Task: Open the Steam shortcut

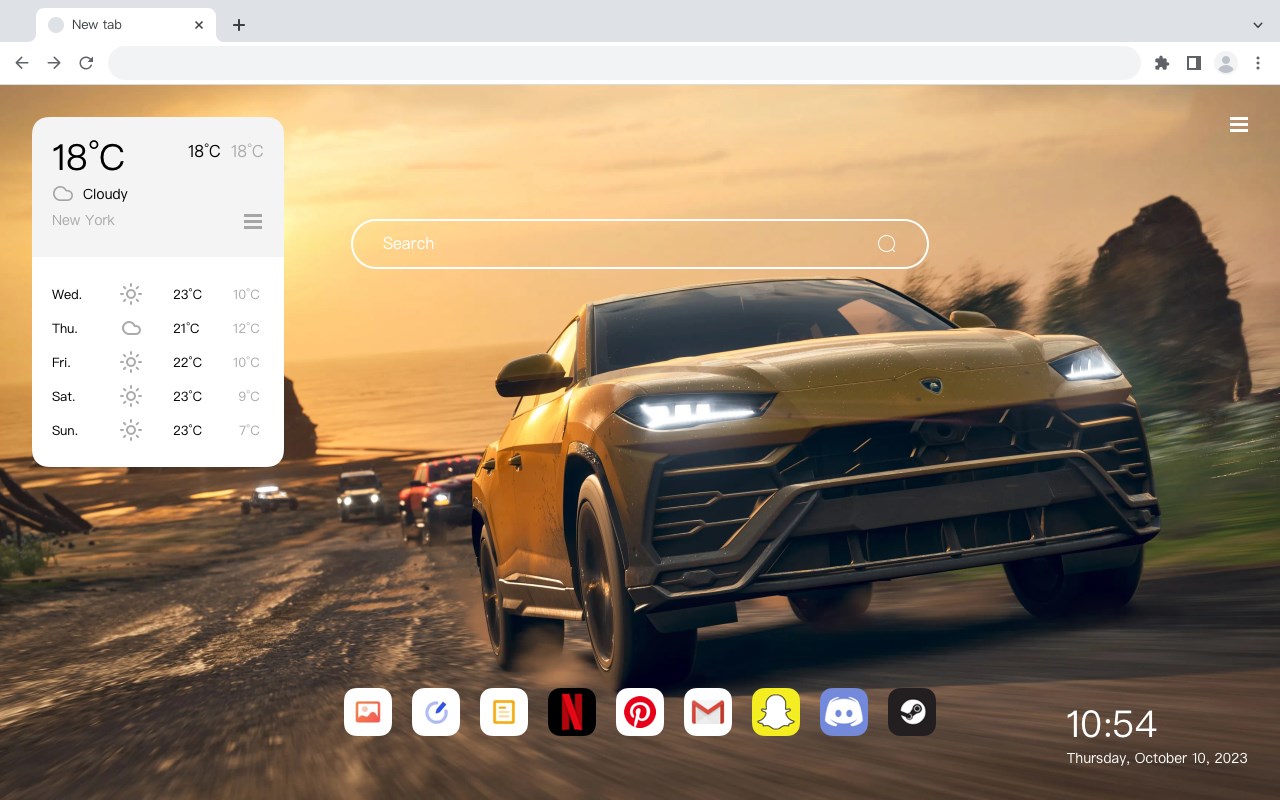Action: 912,712
